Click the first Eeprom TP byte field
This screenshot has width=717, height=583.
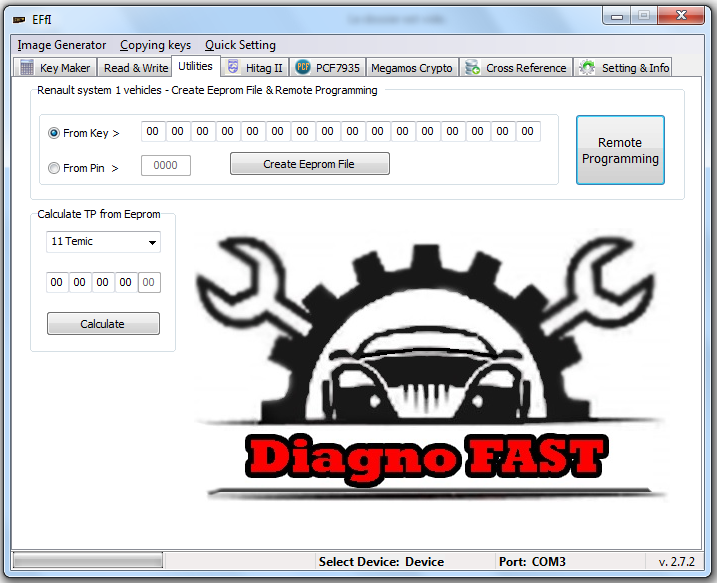coord(57,282)
